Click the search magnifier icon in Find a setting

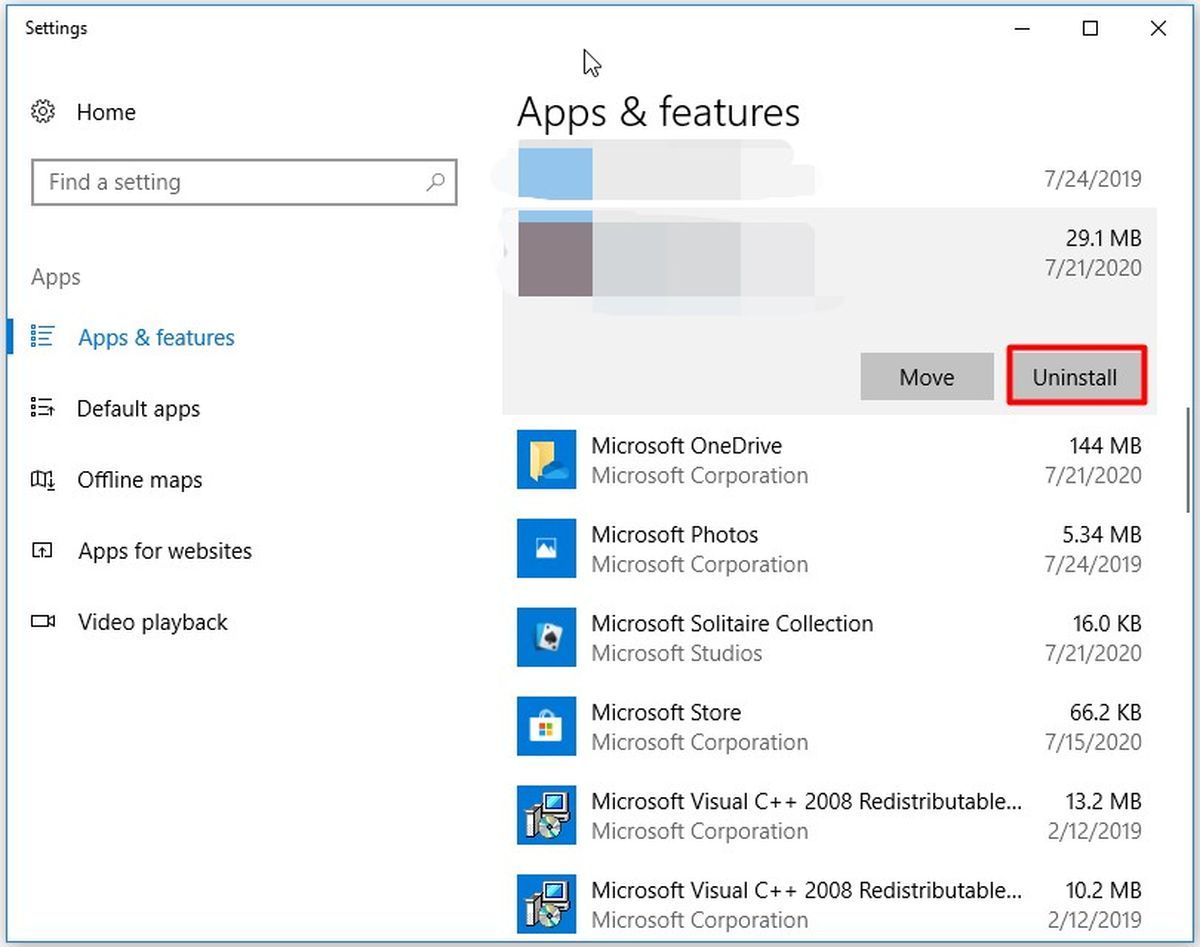click(x=435, y=182)
